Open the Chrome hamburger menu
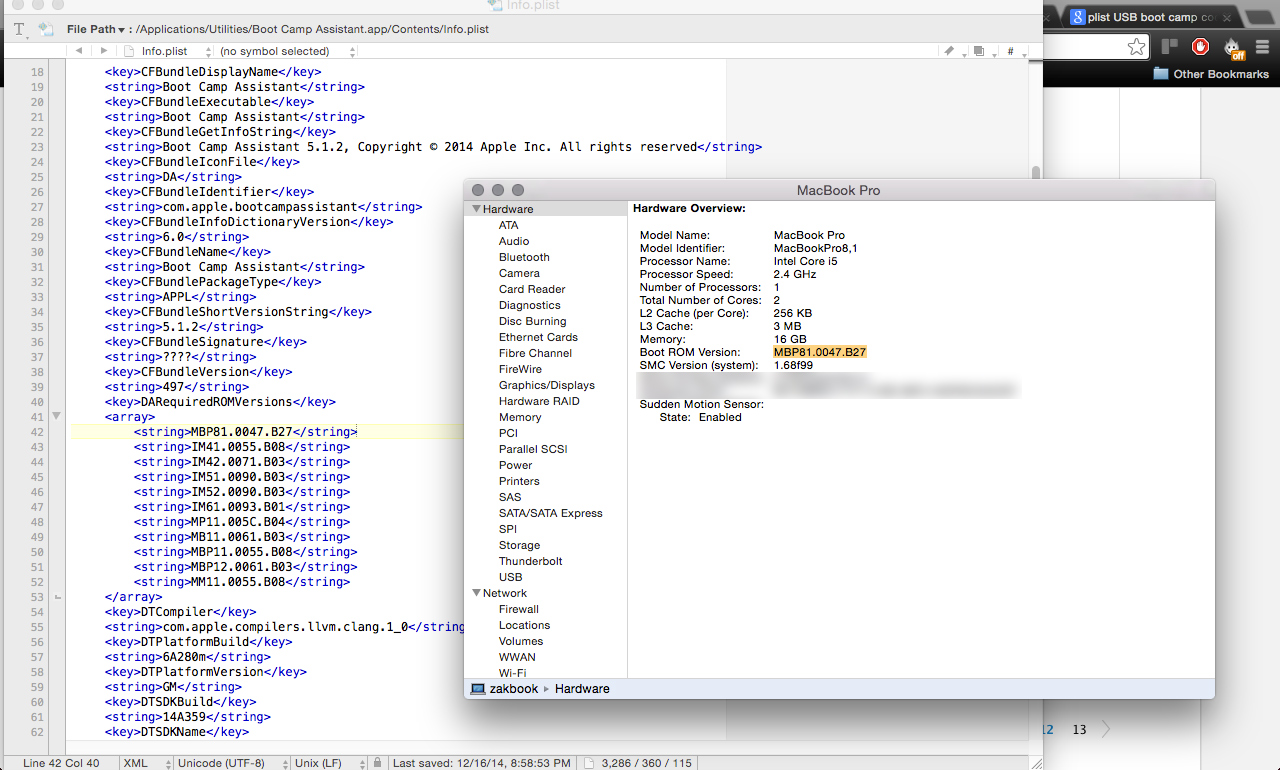 1264,46
